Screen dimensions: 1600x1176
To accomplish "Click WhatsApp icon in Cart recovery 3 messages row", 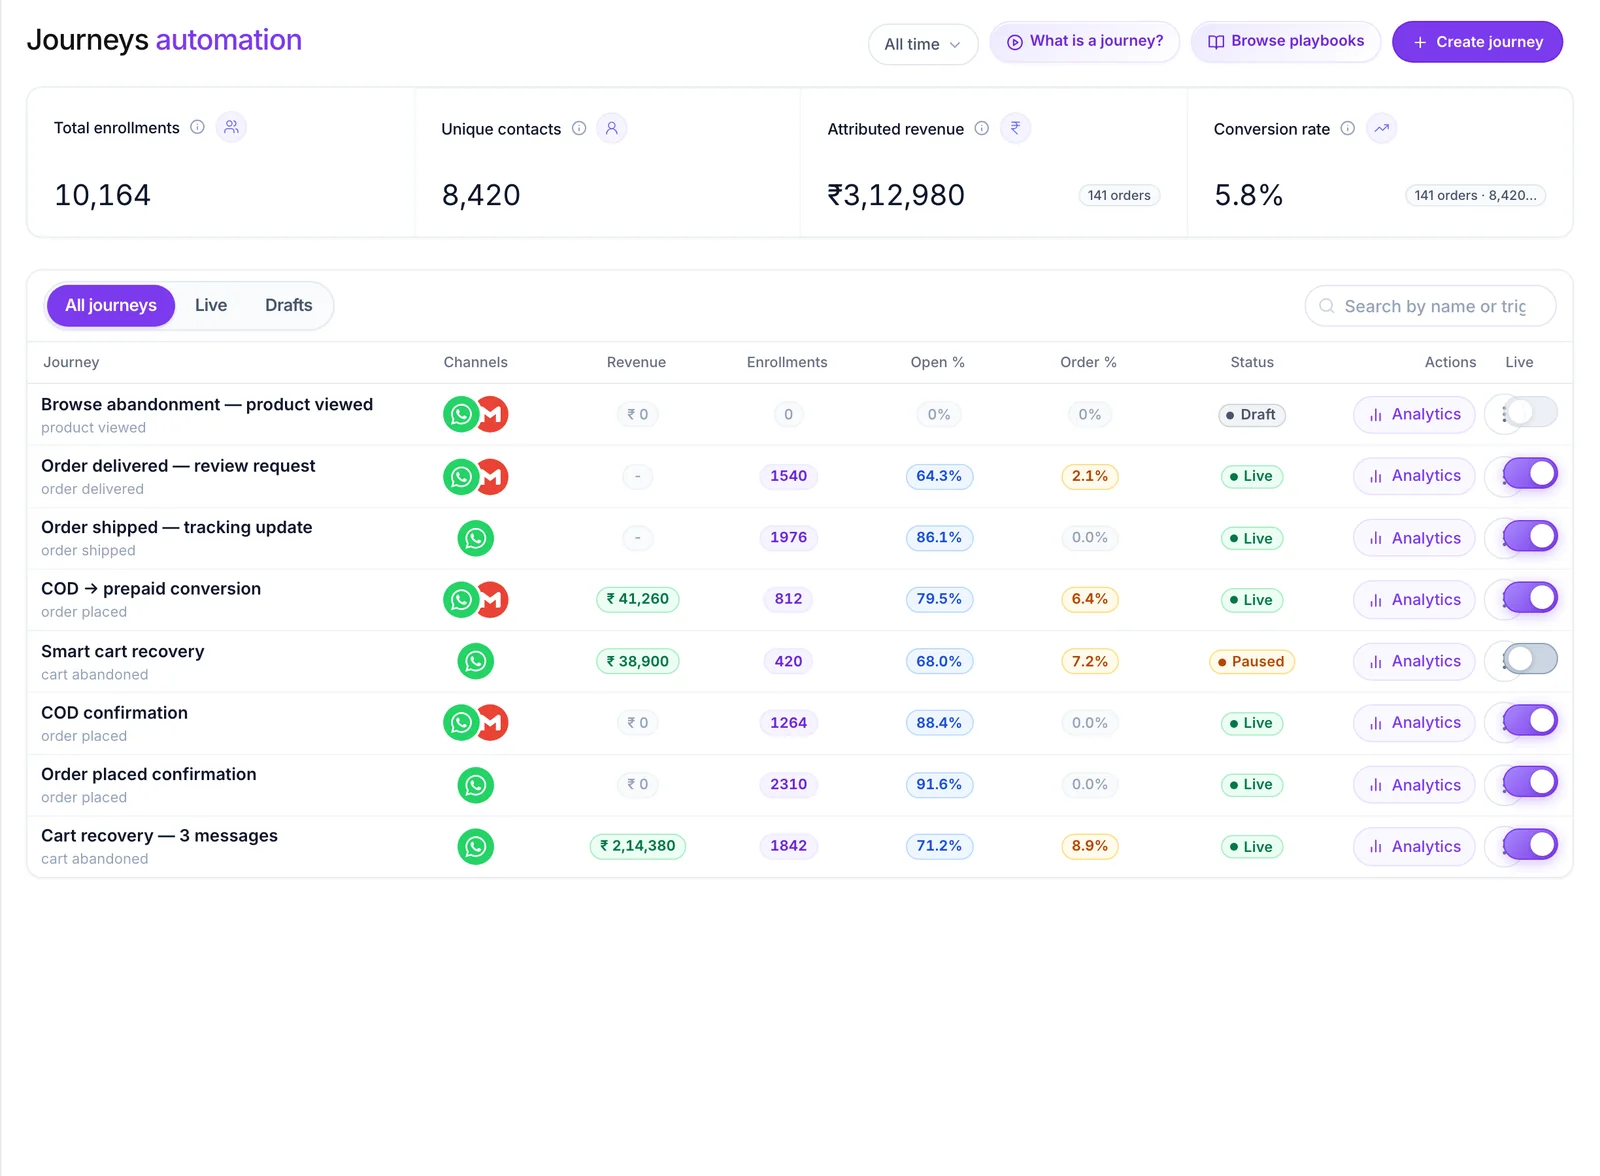I will 476,846.
